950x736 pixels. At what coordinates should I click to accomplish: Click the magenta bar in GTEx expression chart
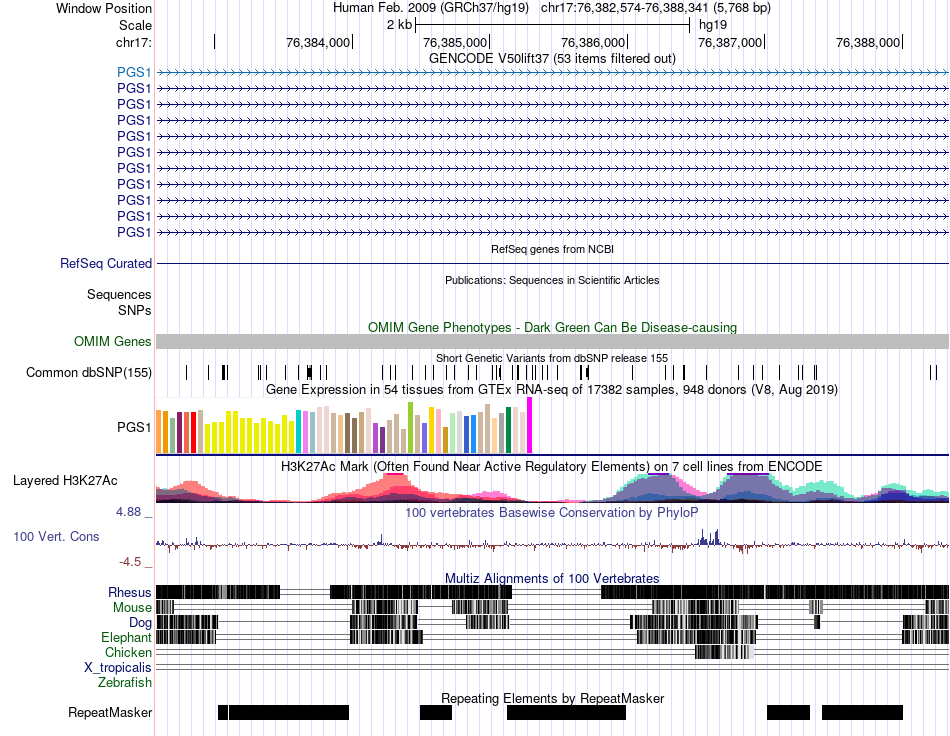click(x=530, y=425)
